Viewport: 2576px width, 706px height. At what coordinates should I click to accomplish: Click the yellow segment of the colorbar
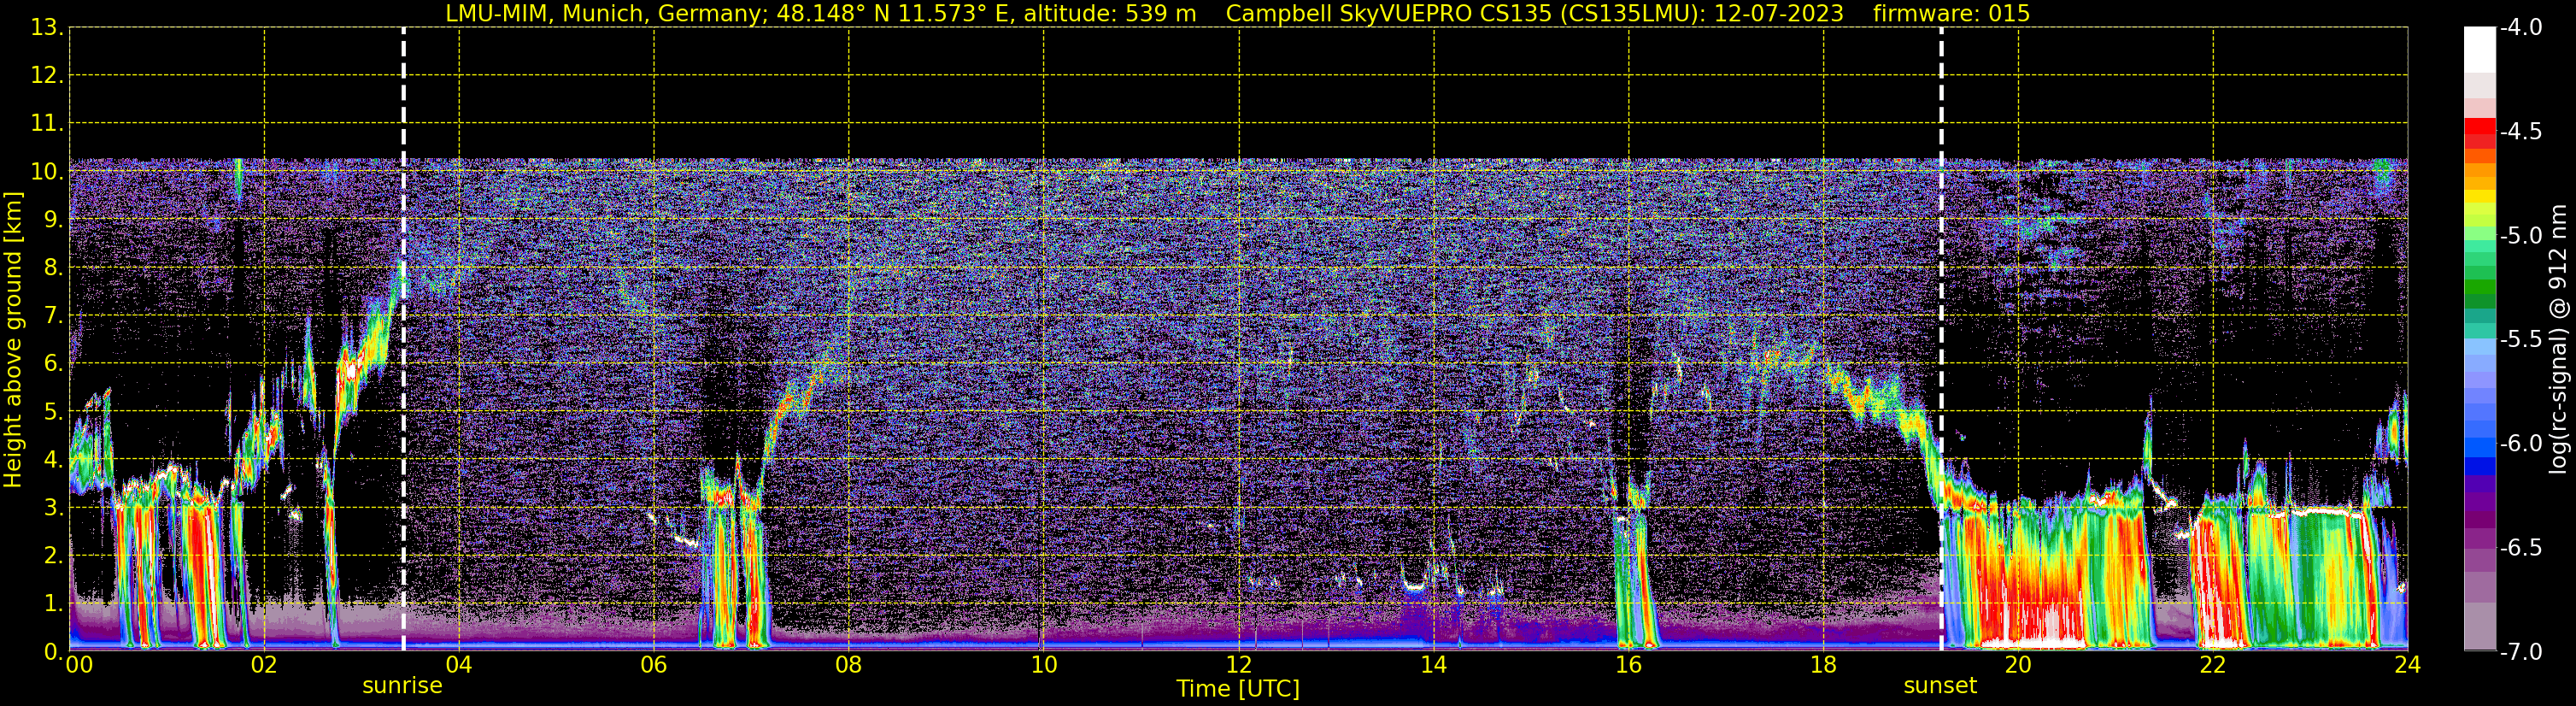2480,197
